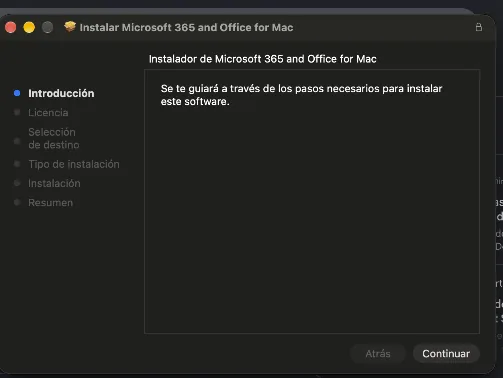Click the lock icon in the title bar
Image resolution: width=503 pixels, height=378 pixels.
479,27
